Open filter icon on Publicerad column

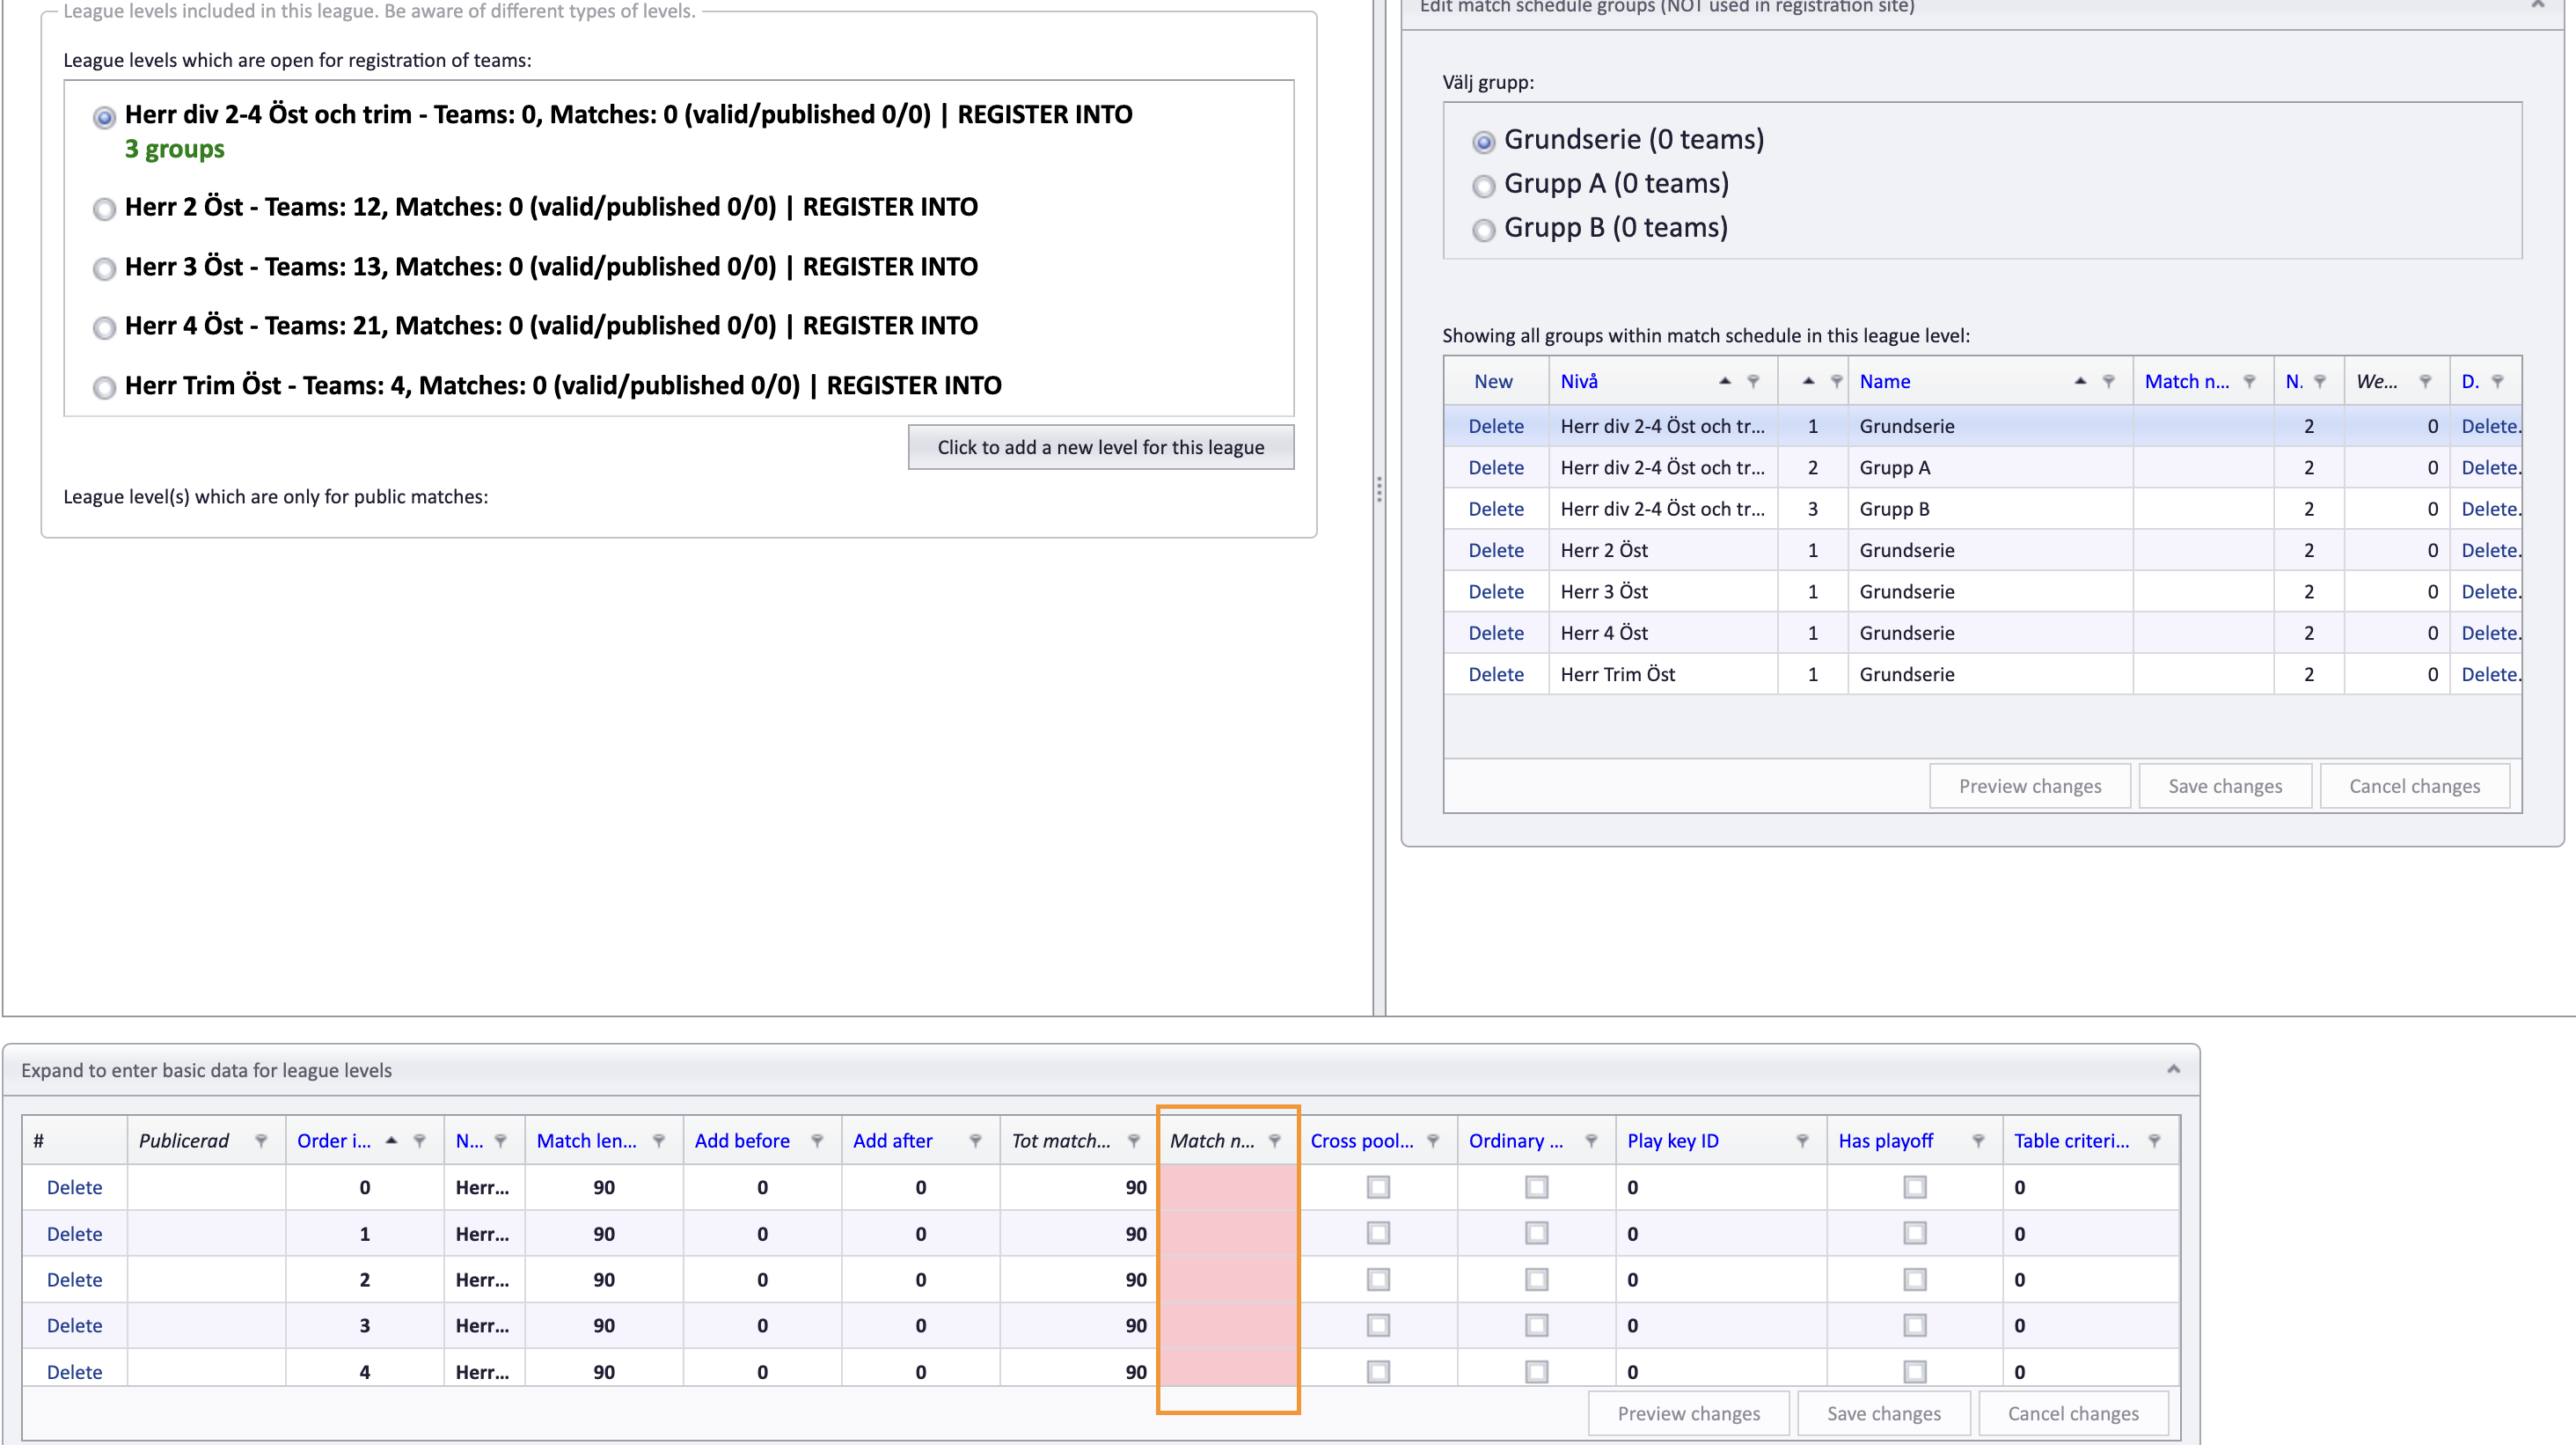(260, 1141)
